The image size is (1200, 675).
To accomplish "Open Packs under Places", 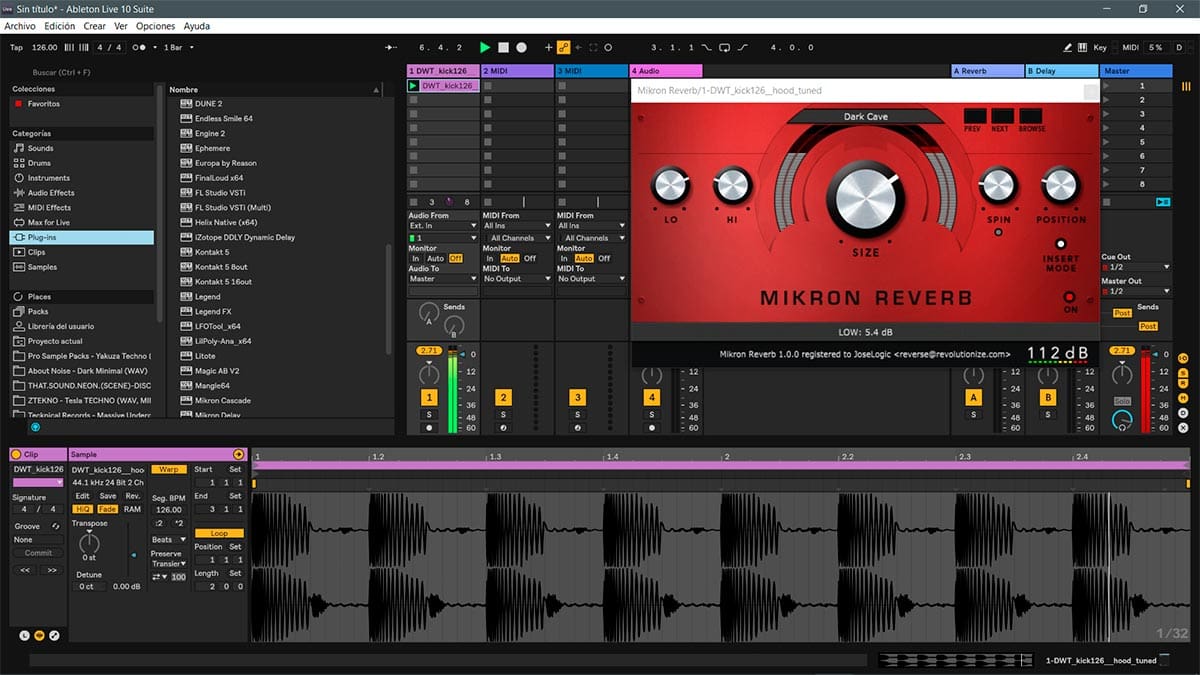I will click(38, 312).
